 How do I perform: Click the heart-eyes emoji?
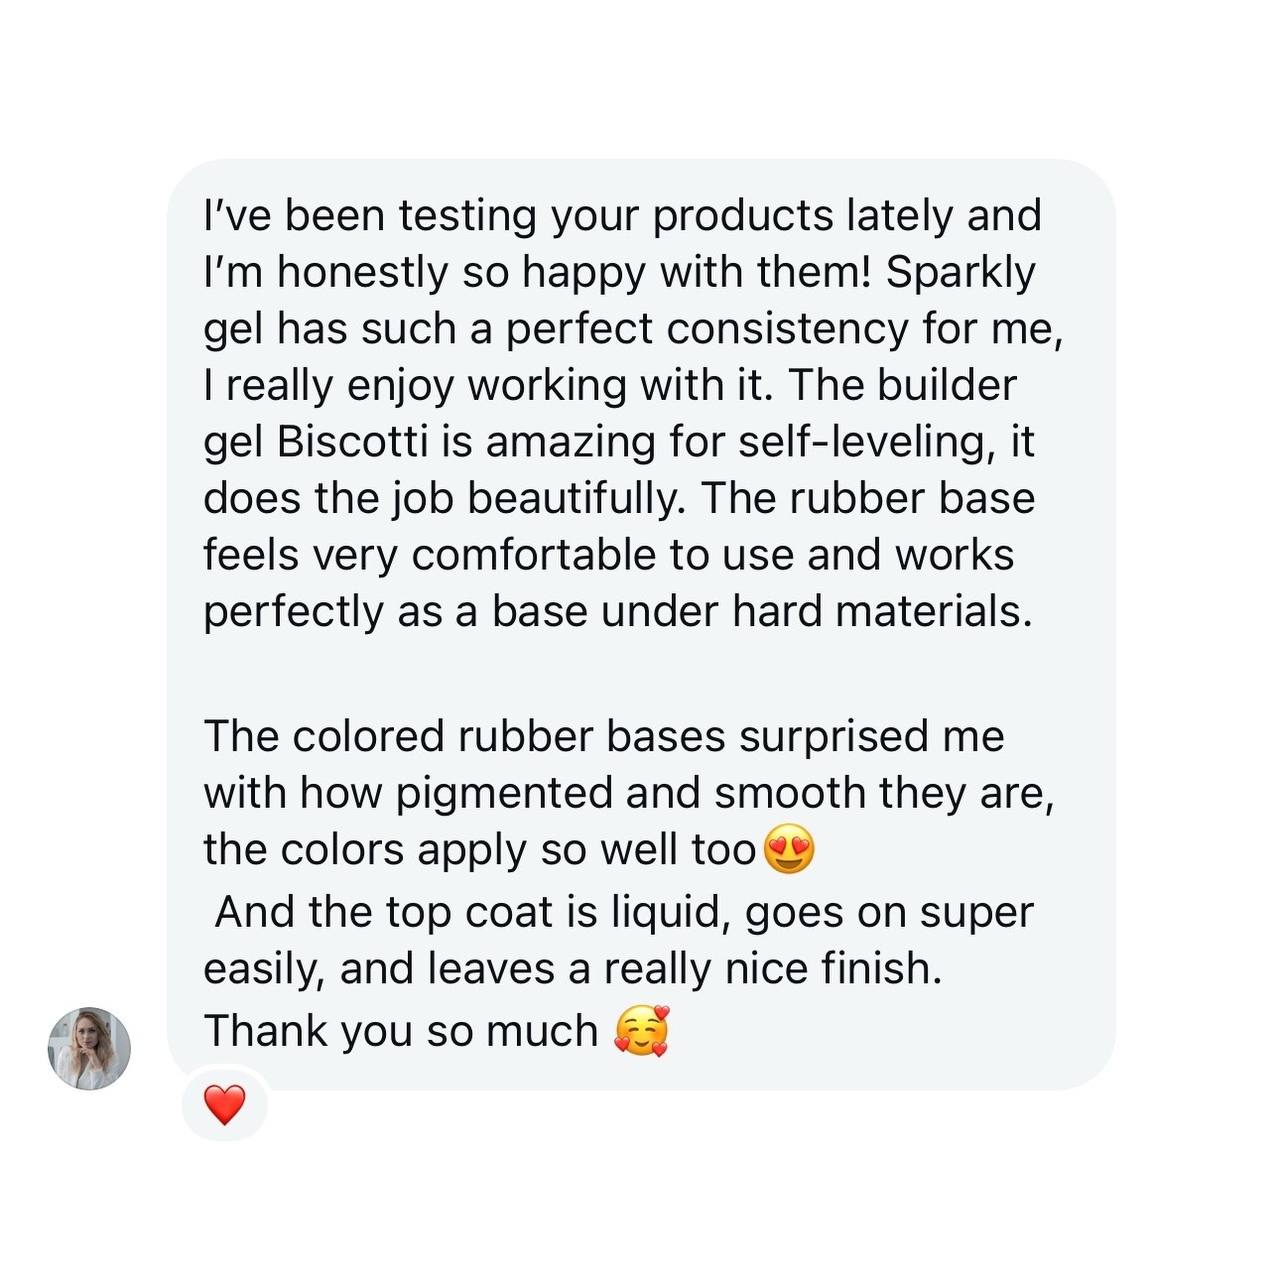point(789,850)
